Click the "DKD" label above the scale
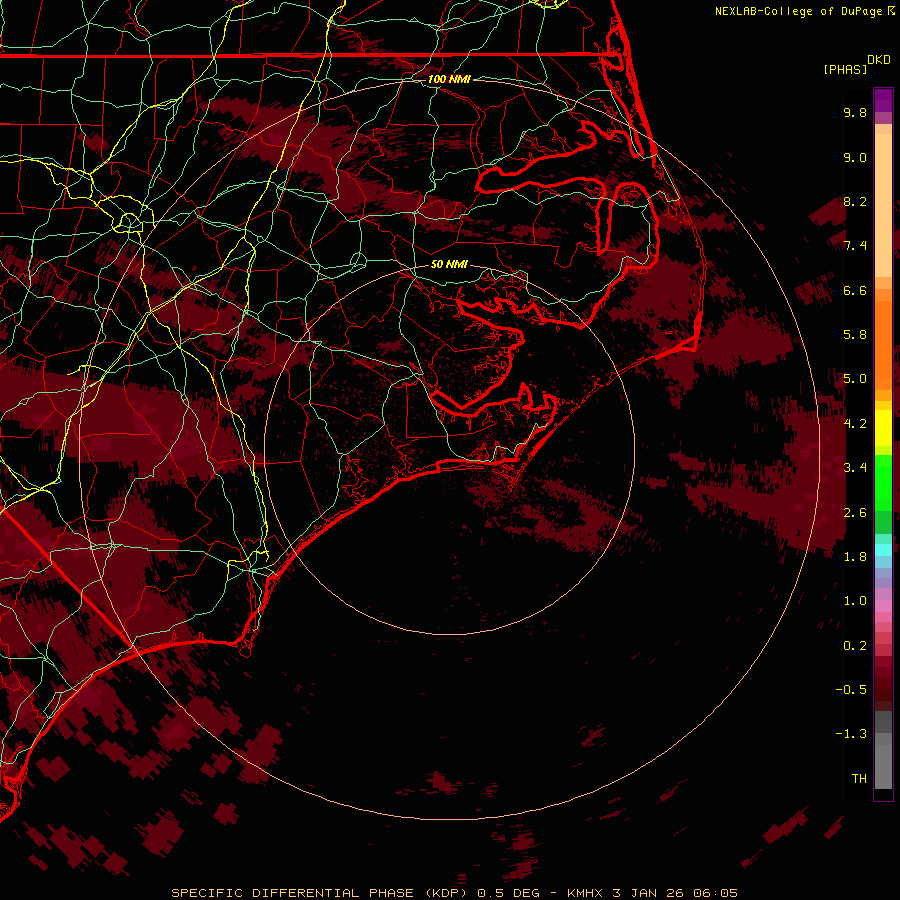900x900 pixels. [x=879, y=60]
